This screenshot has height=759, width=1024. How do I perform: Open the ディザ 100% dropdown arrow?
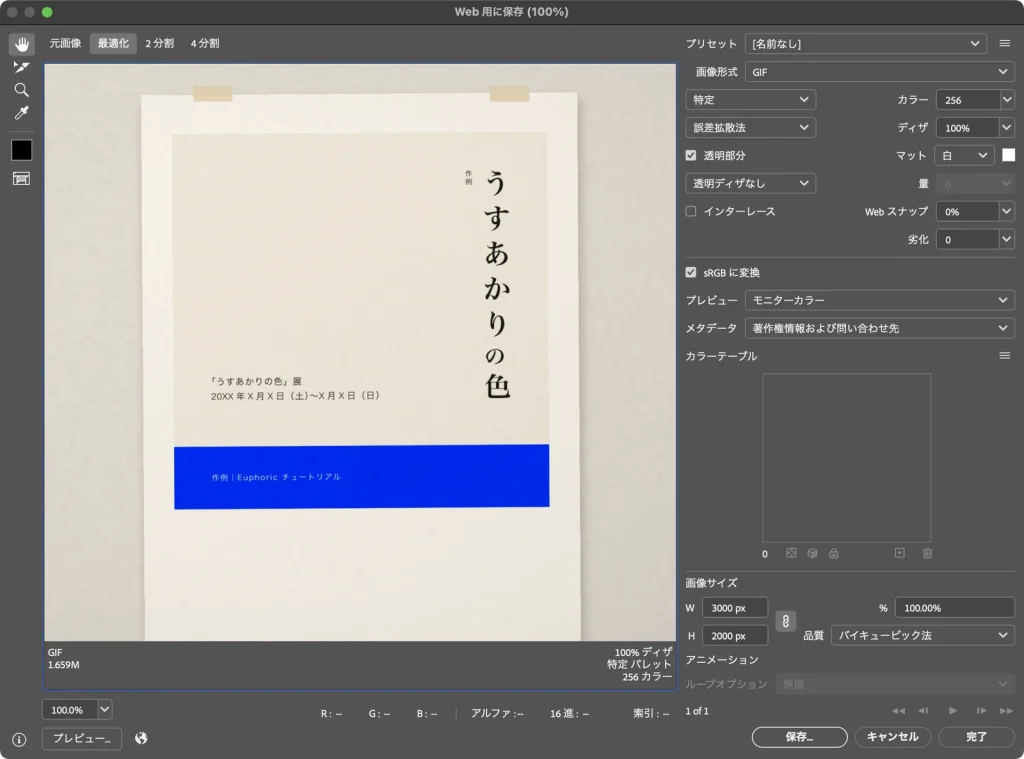pos(1007,128)
